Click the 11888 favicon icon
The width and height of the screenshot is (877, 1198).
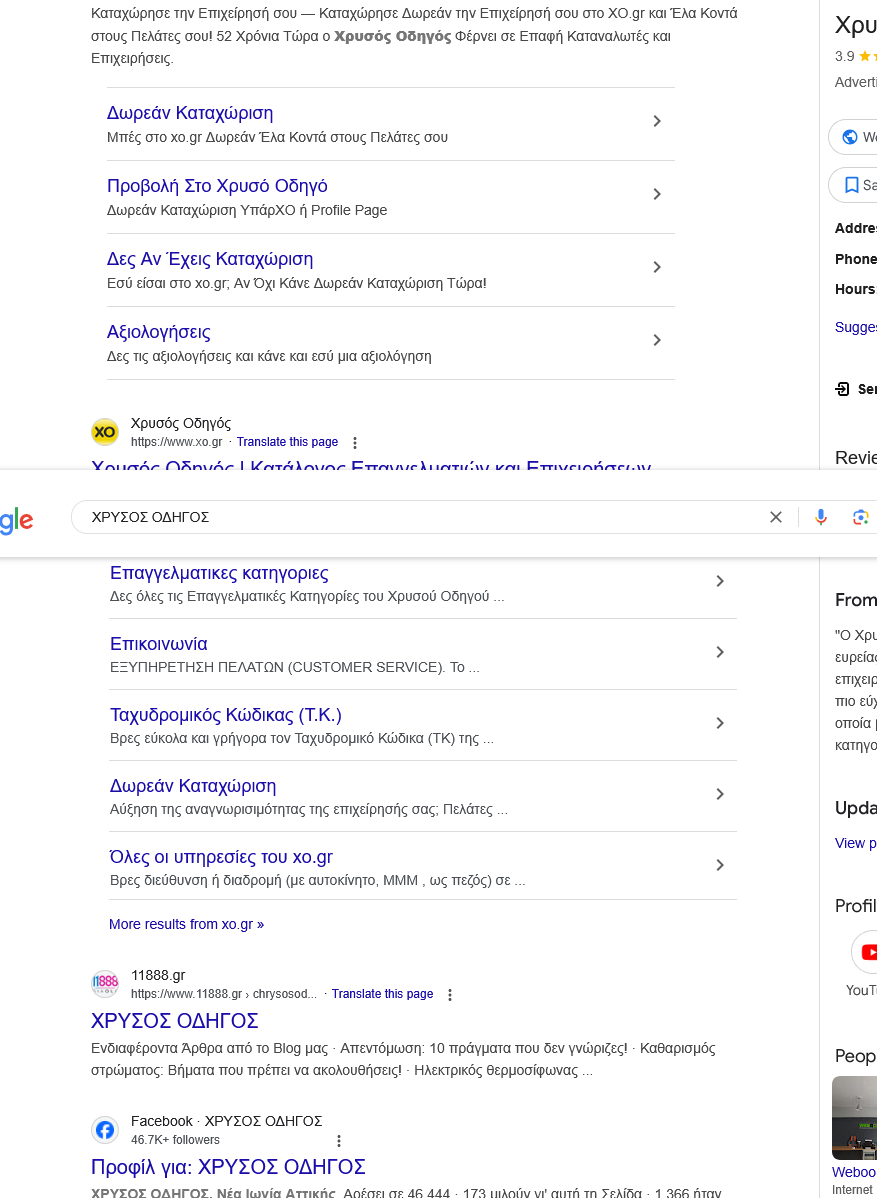pyautogui.click(x=105, y=983)
